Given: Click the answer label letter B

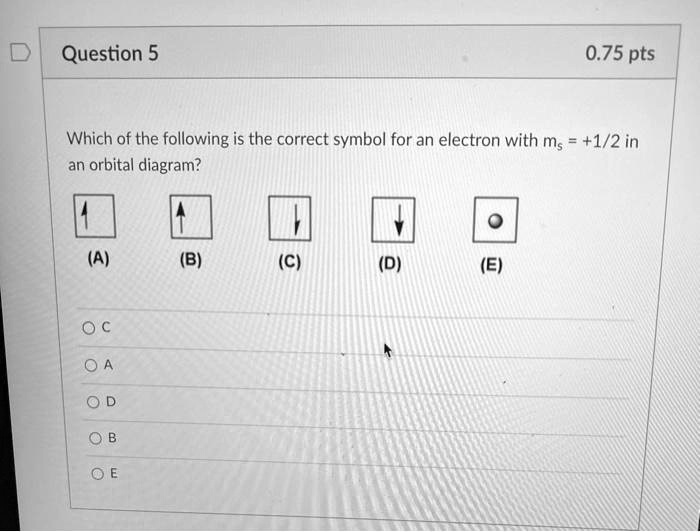Looking at the screenshot, I should pyautogui.click(x=112, y=438).
